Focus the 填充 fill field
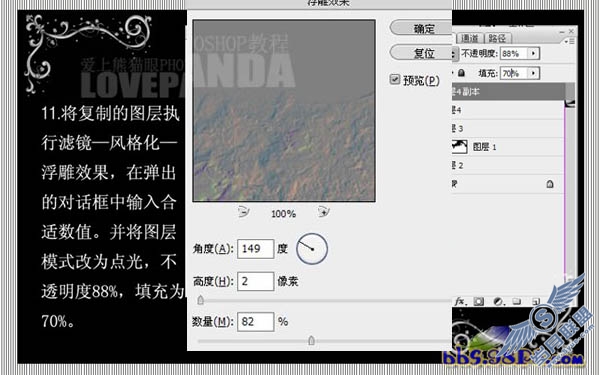600x375 pixels. coord(514,73)
